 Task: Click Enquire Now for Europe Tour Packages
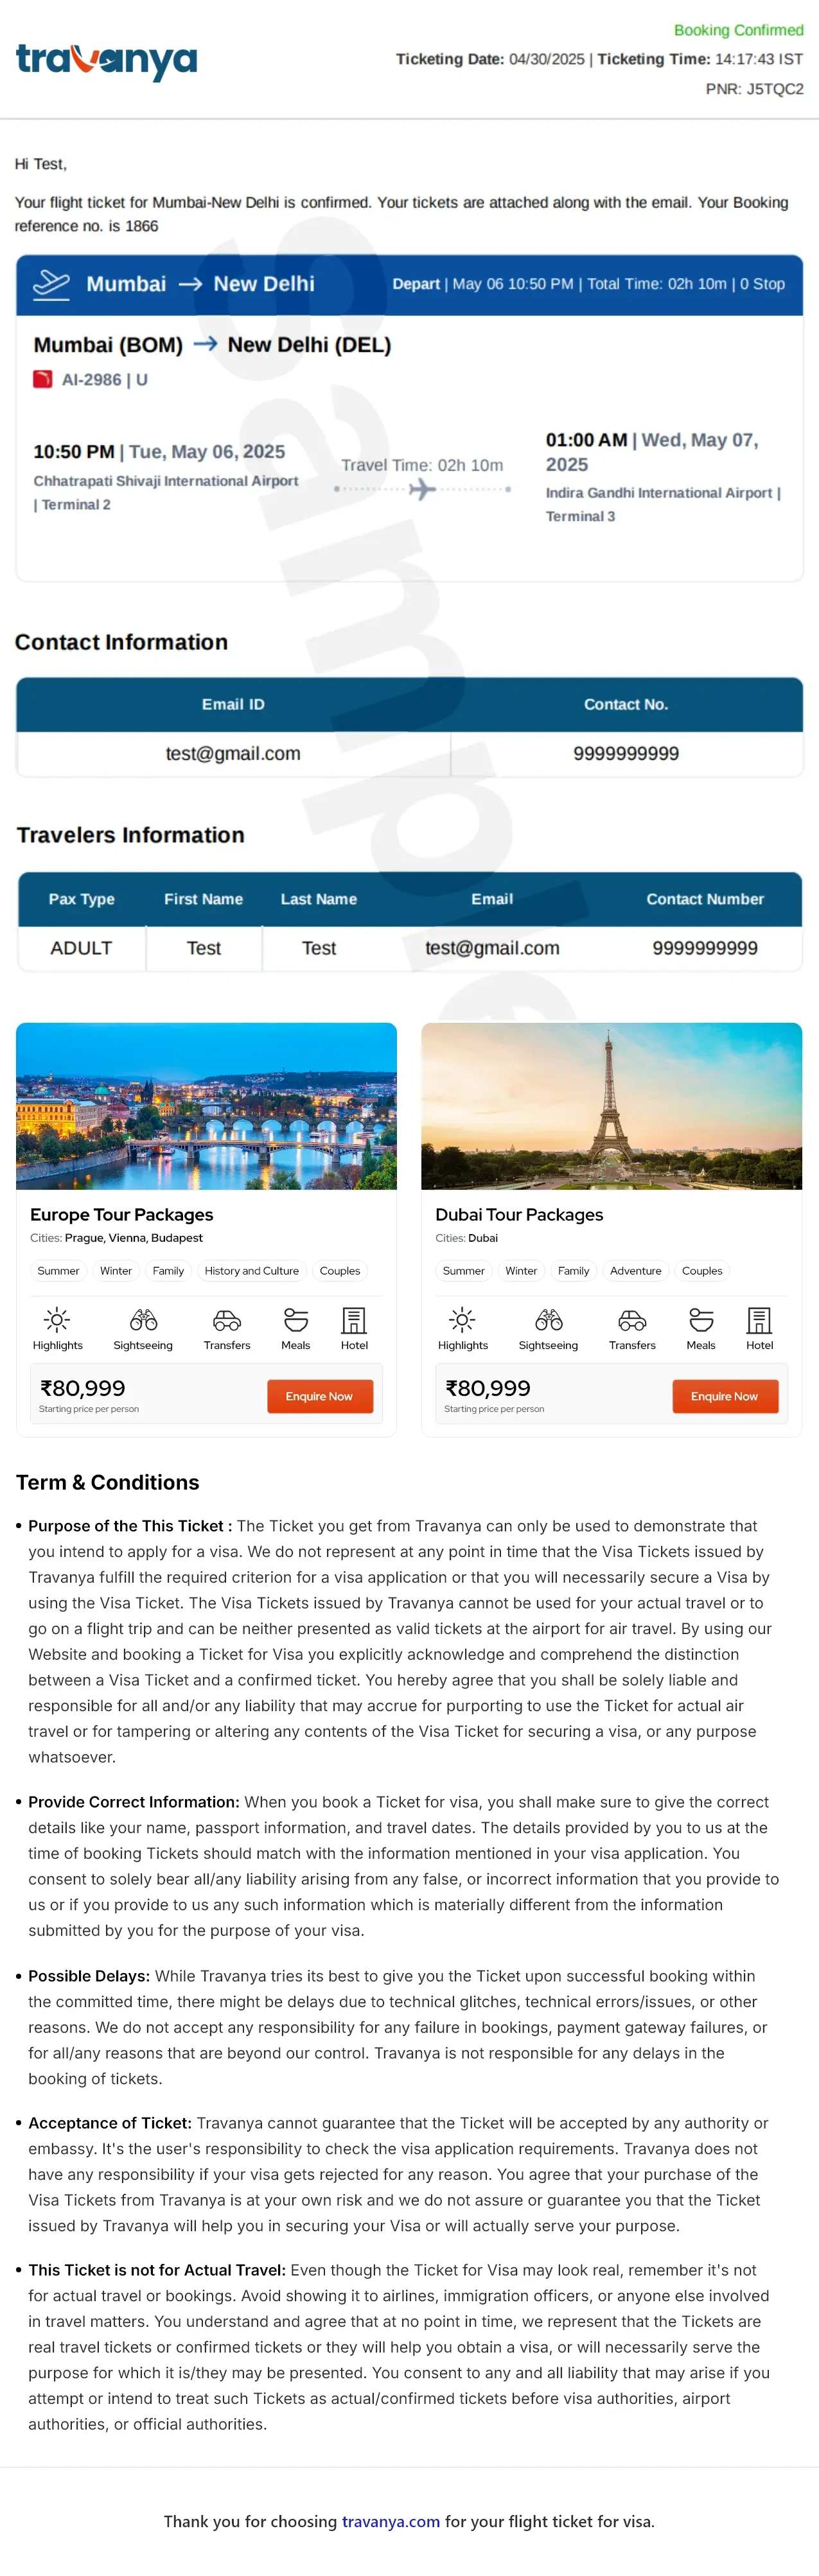tap(319, 1395)
